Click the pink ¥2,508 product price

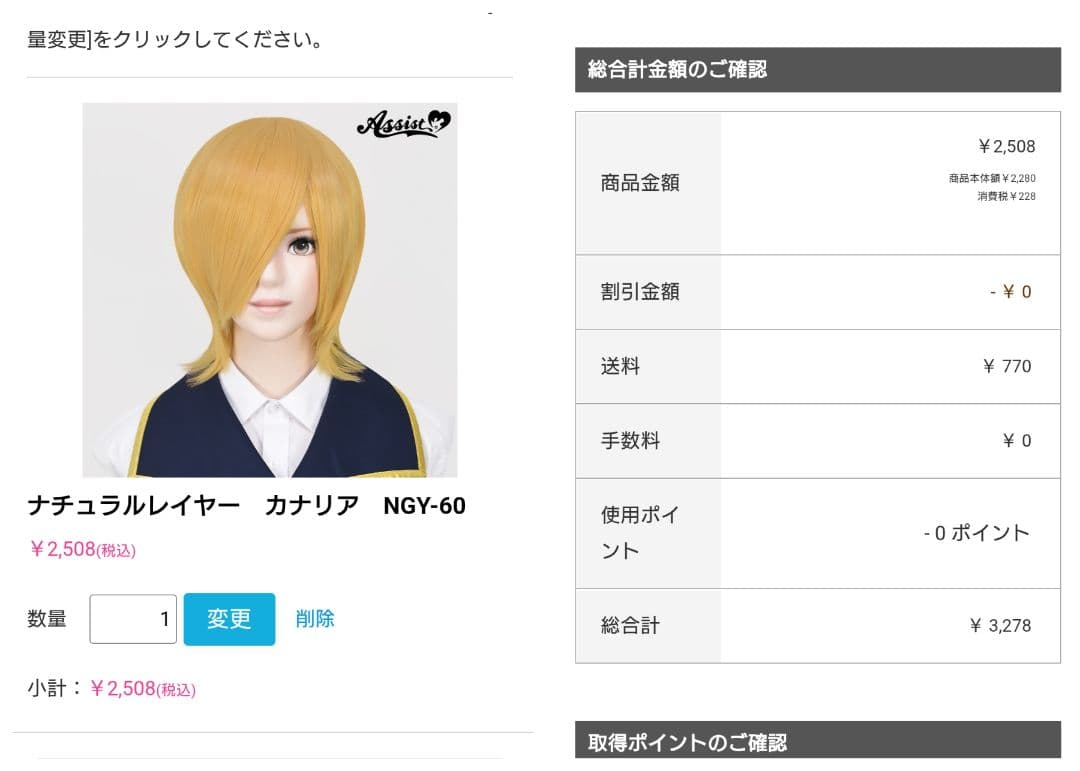tap(82, 549)
